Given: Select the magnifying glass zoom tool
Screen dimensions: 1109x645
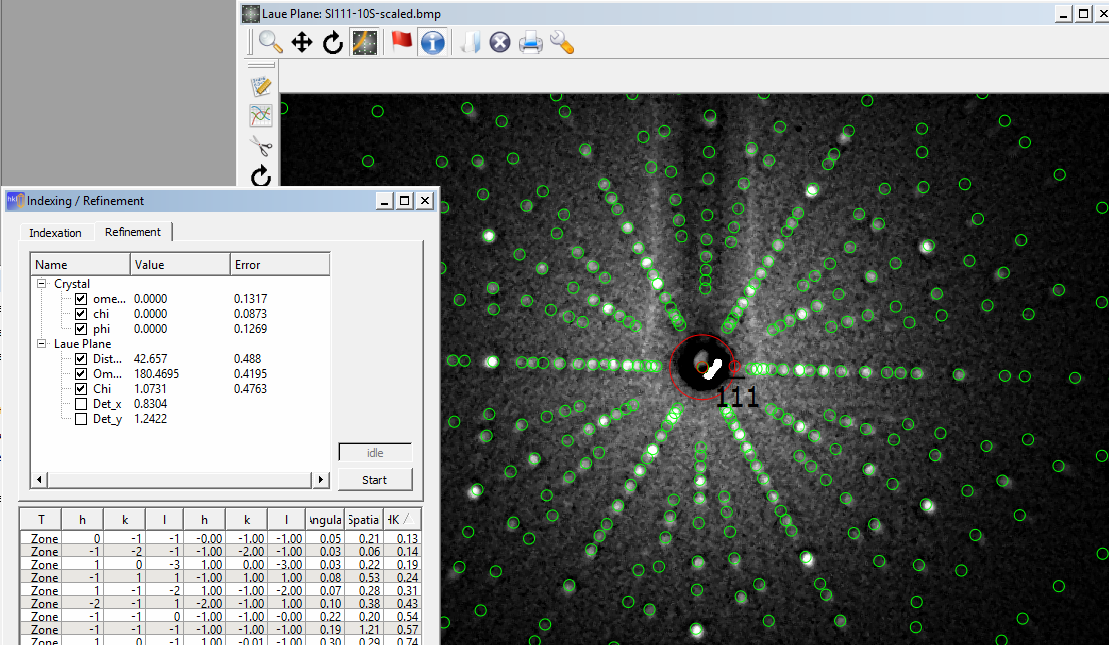Looking at the screenshot, I should point(271,42).
